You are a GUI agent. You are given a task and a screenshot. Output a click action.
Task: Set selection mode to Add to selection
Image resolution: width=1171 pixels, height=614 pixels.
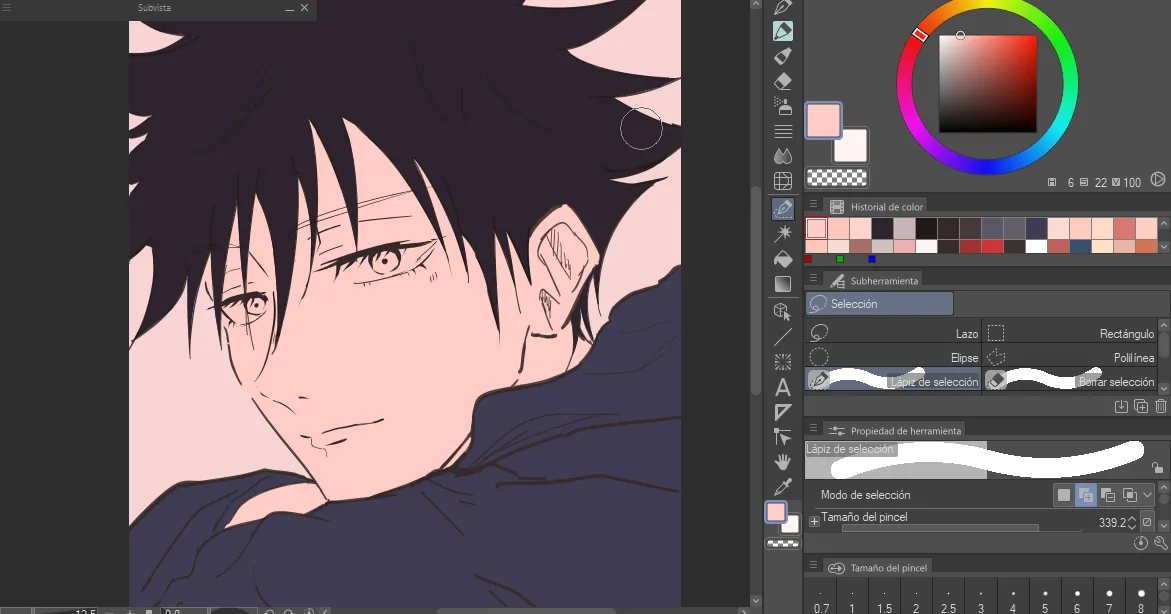click(1086, 494)
